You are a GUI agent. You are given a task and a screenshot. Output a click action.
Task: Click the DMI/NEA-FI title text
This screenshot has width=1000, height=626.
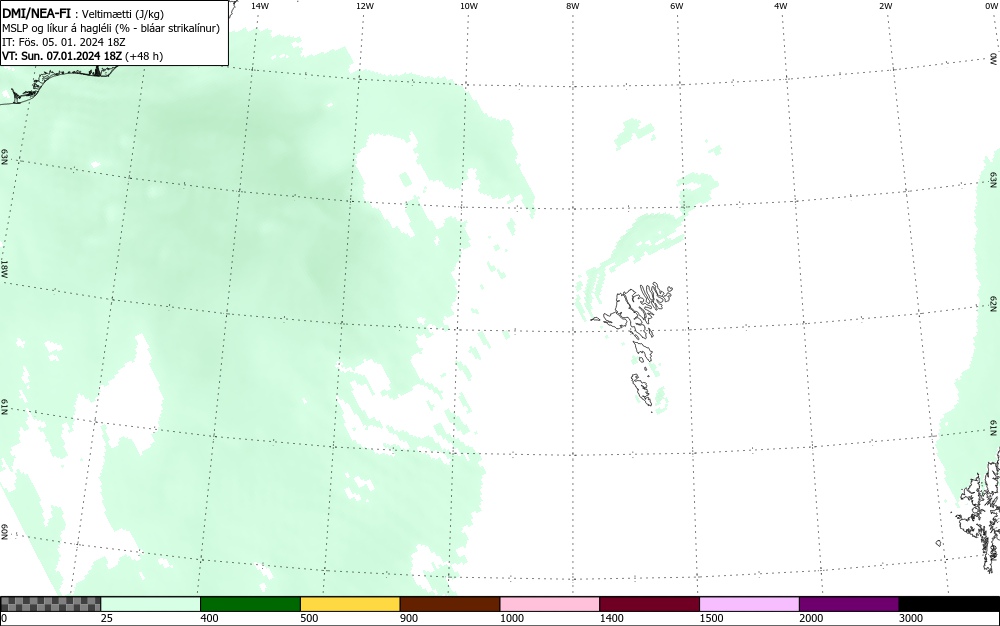click(36, 15)
